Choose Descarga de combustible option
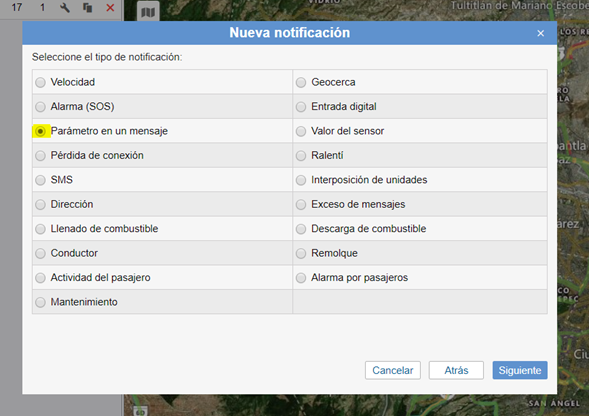The width and height of the screenshot is (589, 416). 301,229
